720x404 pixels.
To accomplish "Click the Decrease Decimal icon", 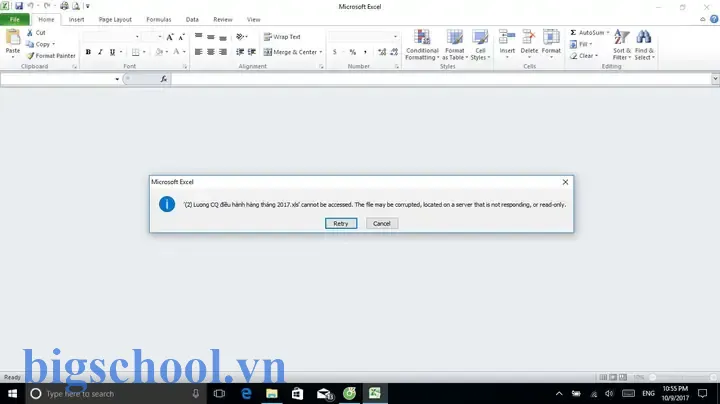I will tap(394, 52).
